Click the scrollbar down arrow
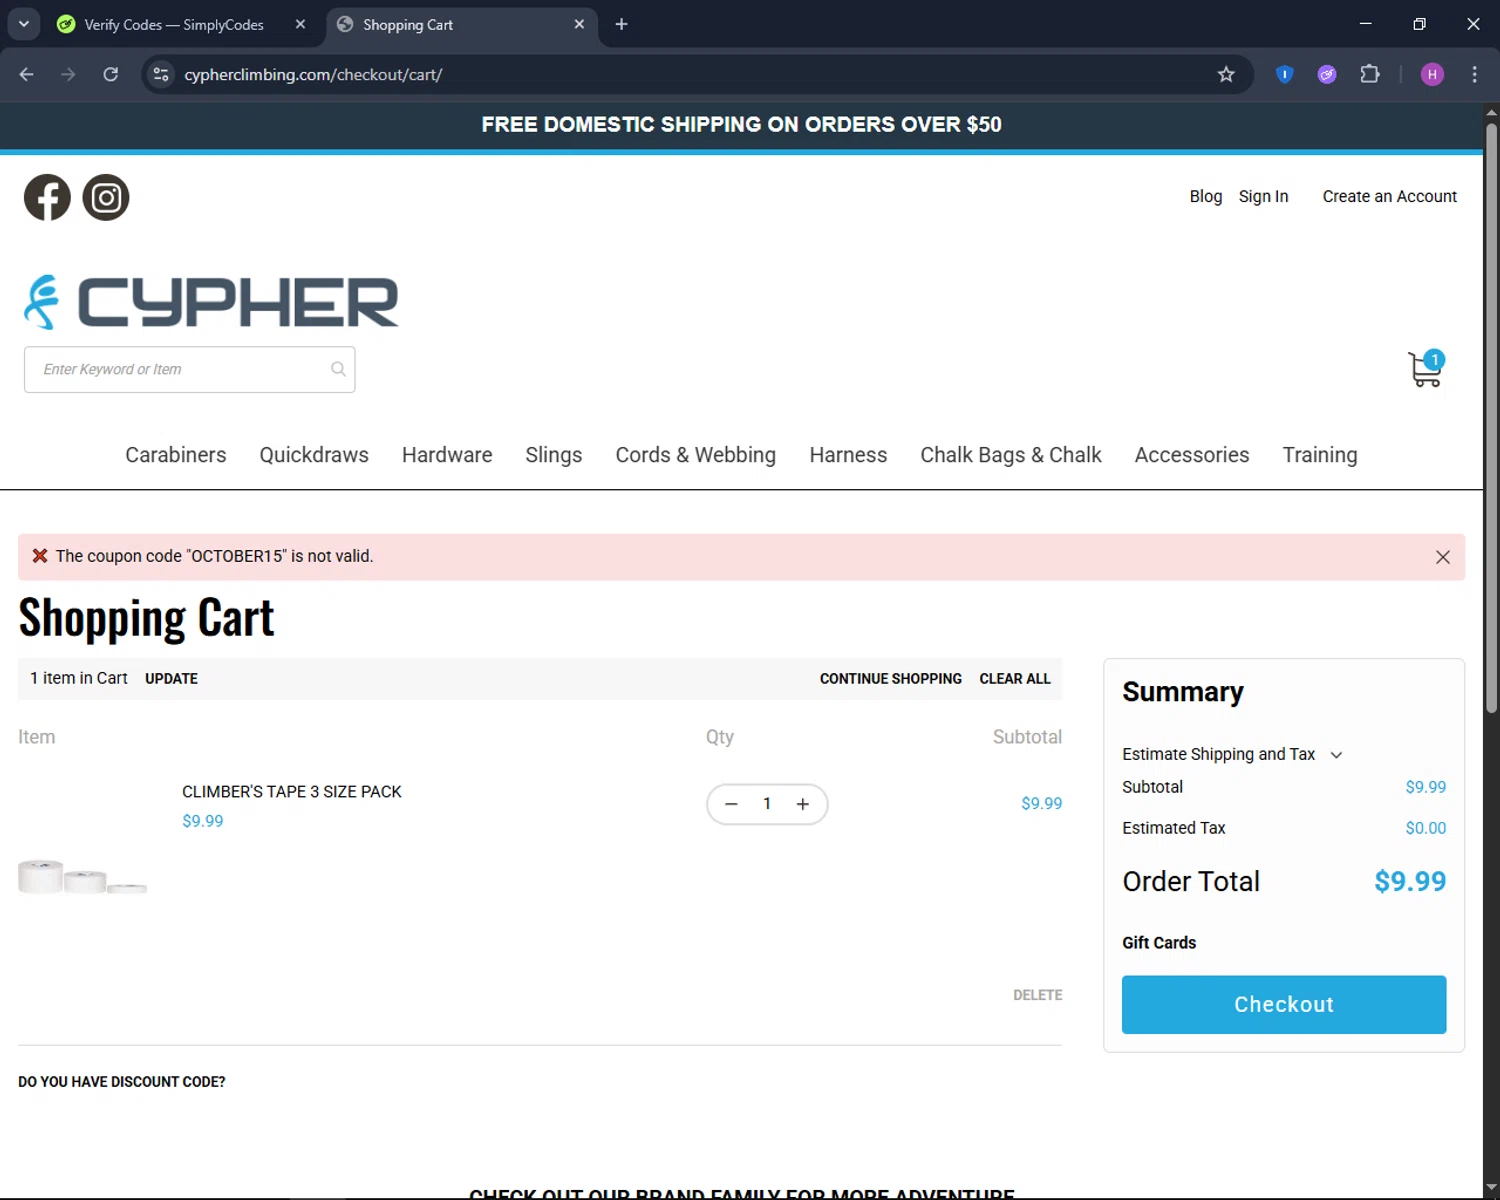Image resolution: width=1500 pixels, height=1200 pixels. pyautogui.click(x=1491, y=1188)
